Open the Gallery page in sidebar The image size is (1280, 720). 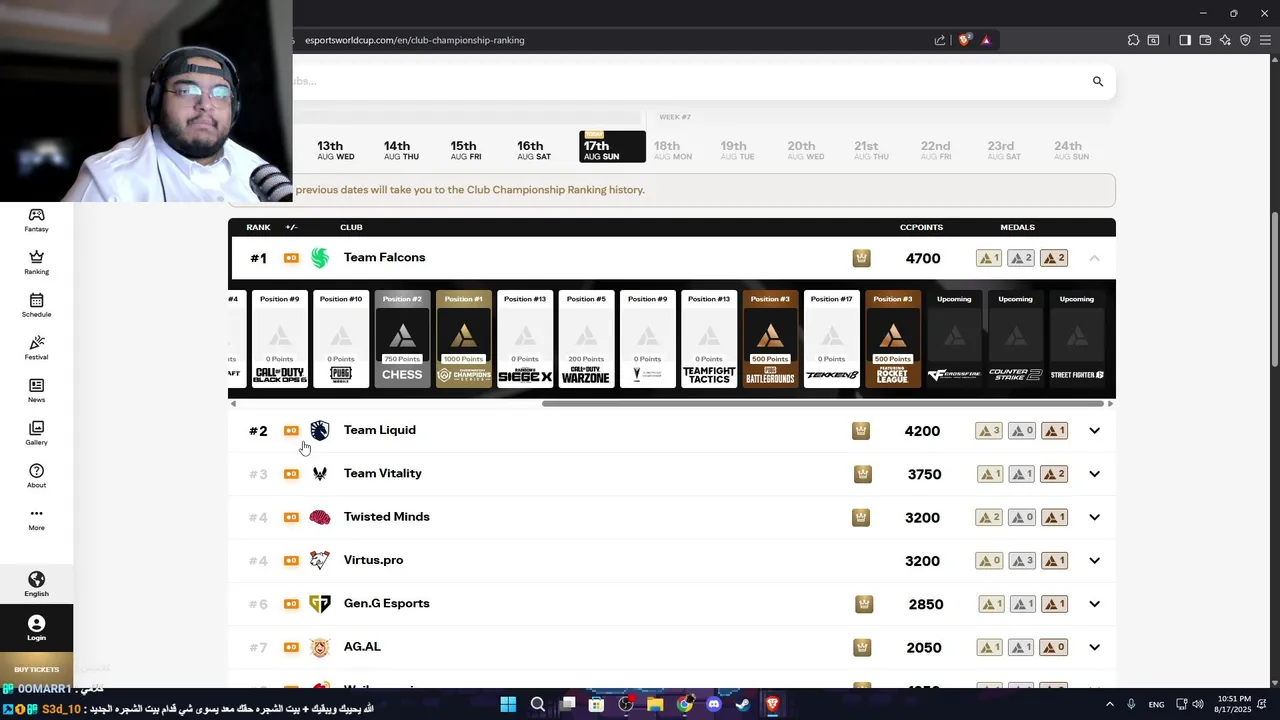pyautogui.click(x=36, y=433)
